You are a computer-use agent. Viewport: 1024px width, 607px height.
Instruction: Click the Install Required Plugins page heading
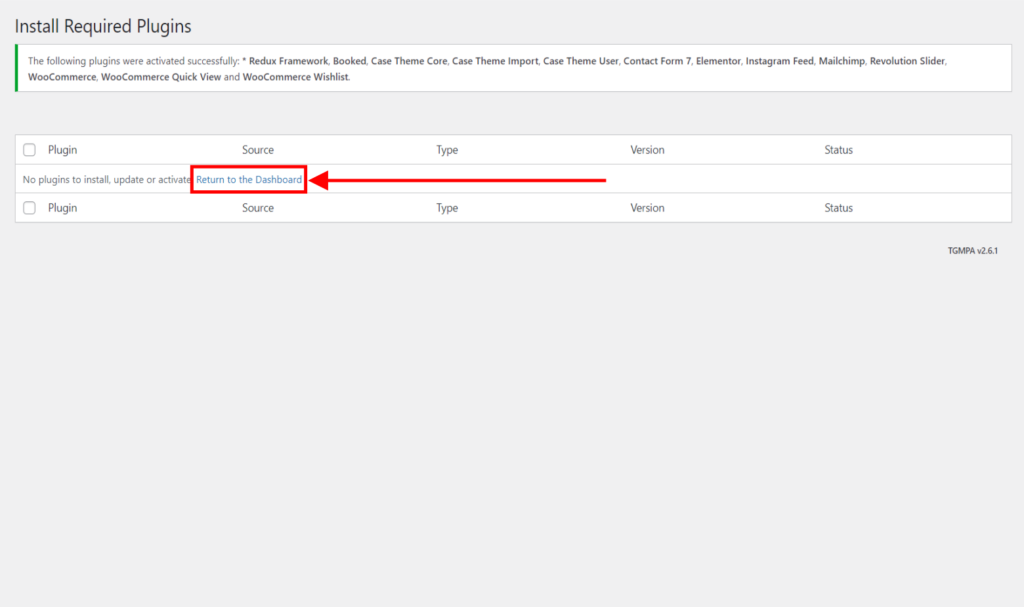tap(103, 26)
